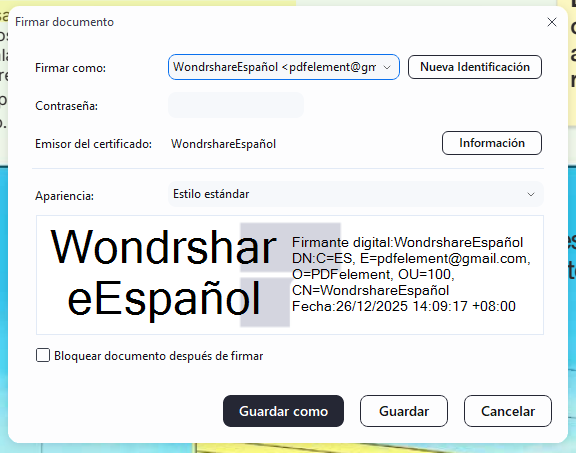The width and height of the screenshot is (576, 453).
Task: Click the Firmante digital:WondrshareEspañol line
Action: [407, 242]
